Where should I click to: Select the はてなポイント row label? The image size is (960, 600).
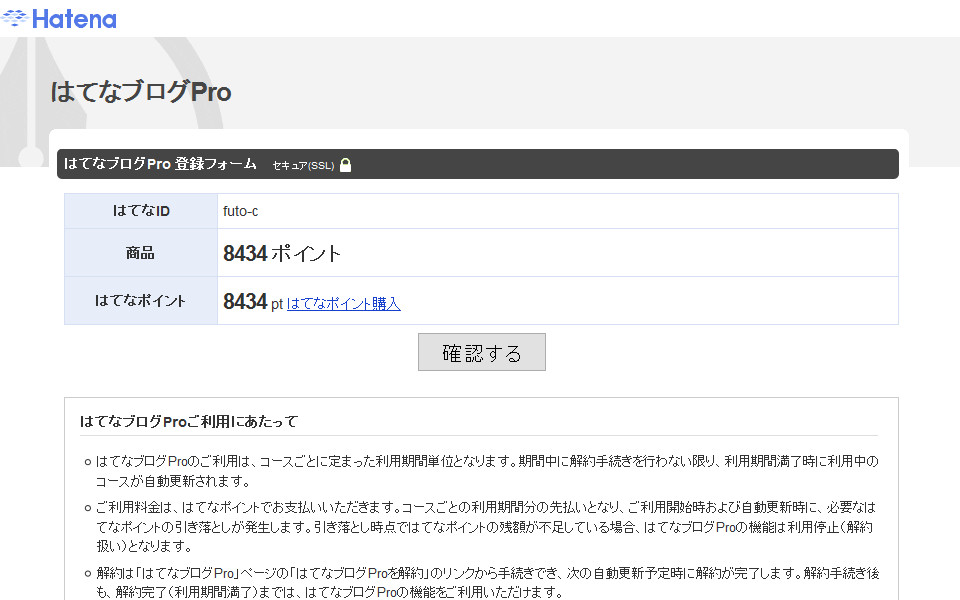(x=141, y=301)
